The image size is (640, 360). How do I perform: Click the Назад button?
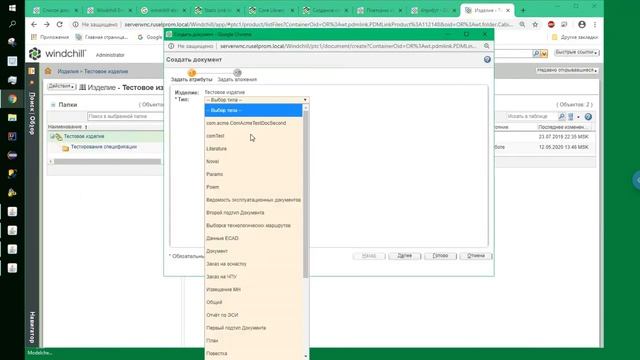[369, 256]
